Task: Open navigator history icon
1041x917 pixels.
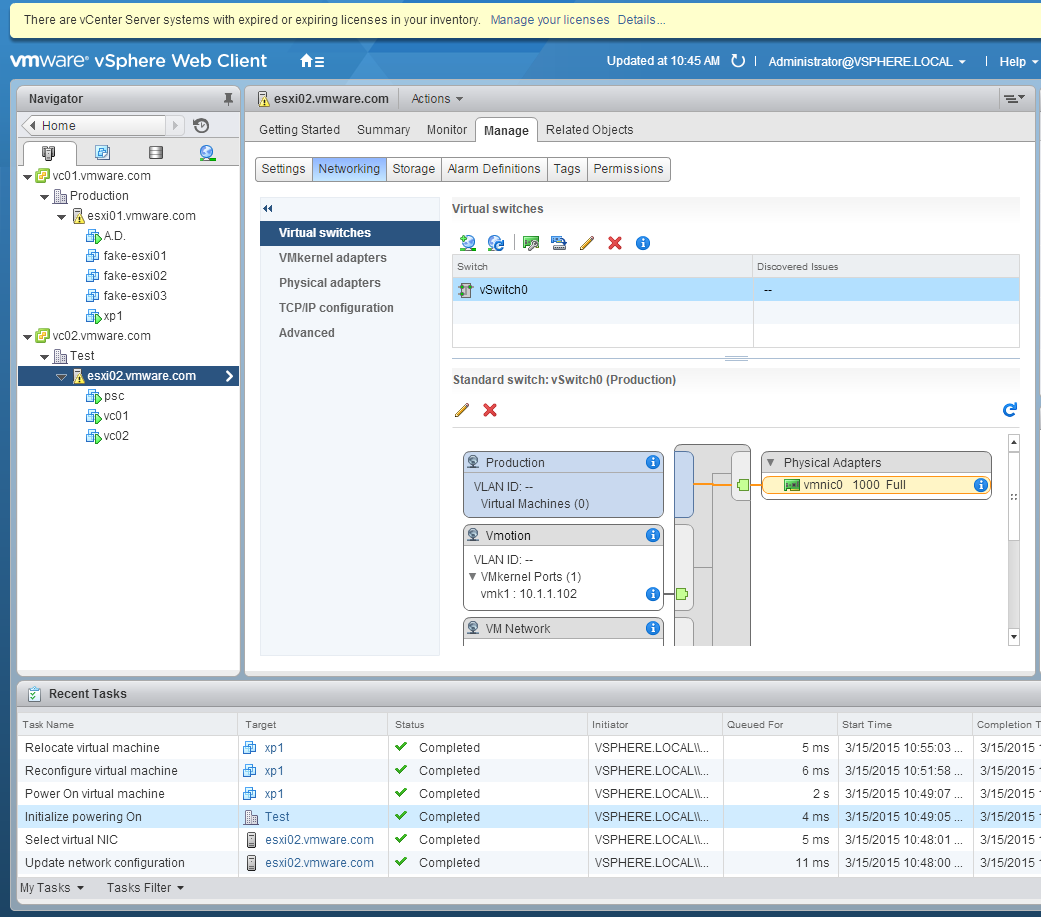Action: [200, 125]
